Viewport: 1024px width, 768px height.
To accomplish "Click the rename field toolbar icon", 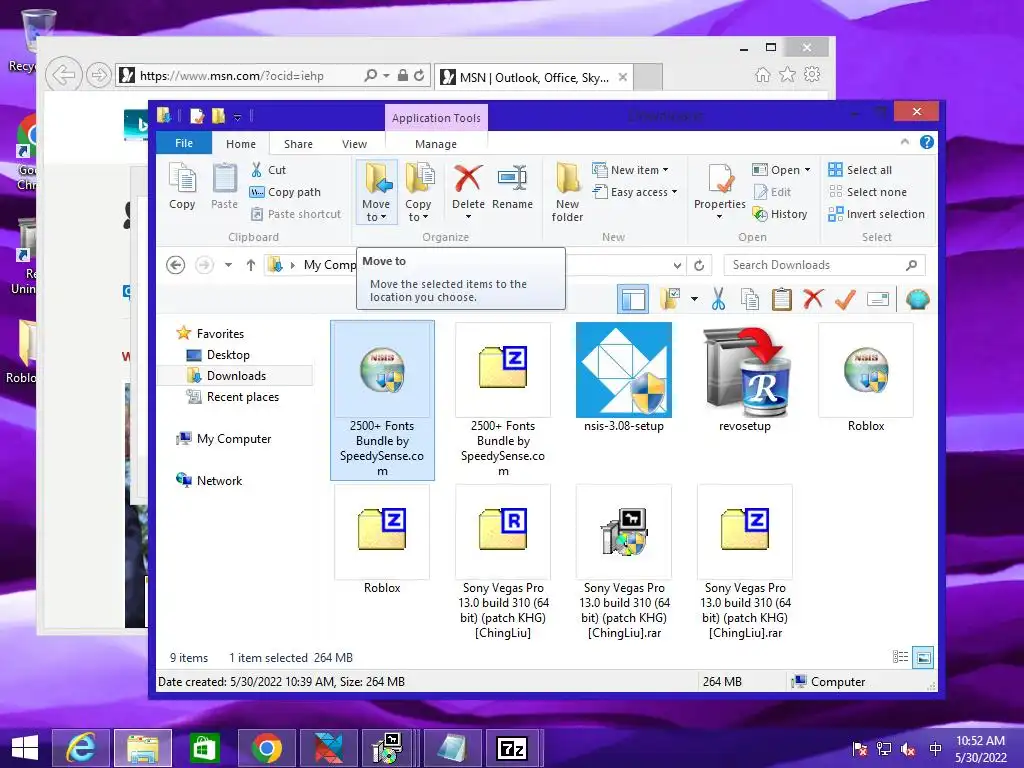I will tap(878, 300).
